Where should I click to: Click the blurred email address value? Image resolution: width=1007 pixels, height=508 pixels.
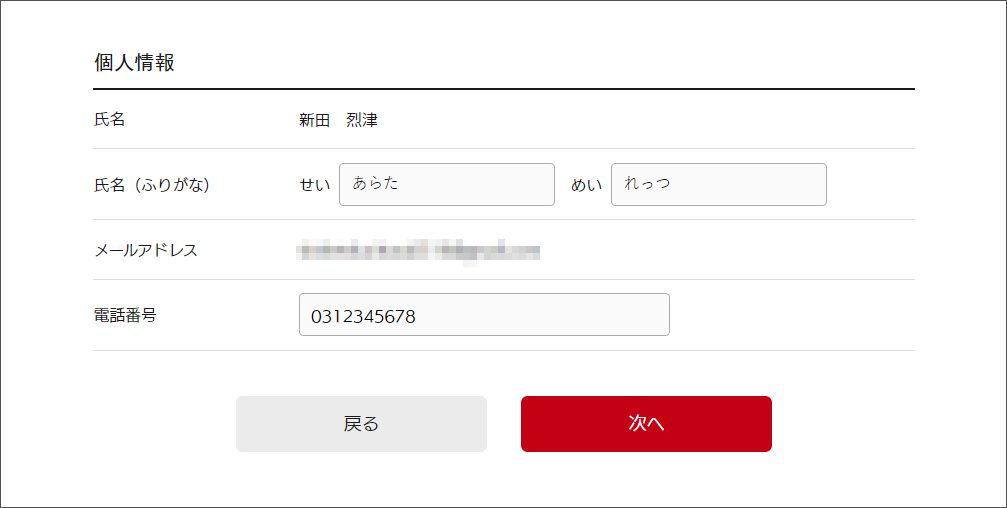coord(419,250)
